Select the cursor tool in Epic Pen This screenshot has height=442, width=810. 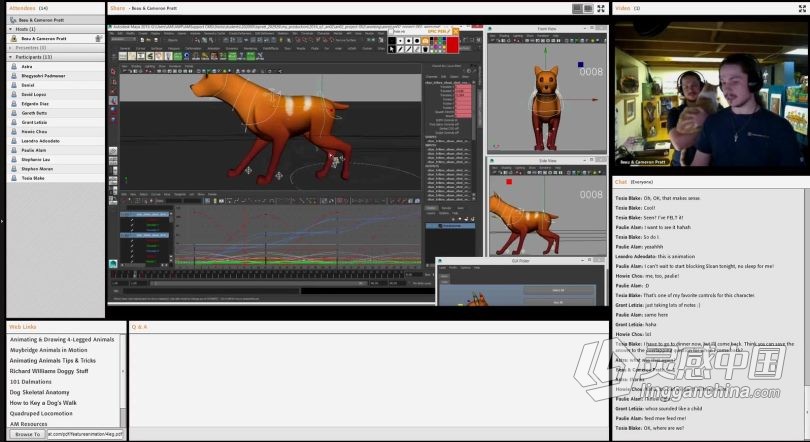392,49
